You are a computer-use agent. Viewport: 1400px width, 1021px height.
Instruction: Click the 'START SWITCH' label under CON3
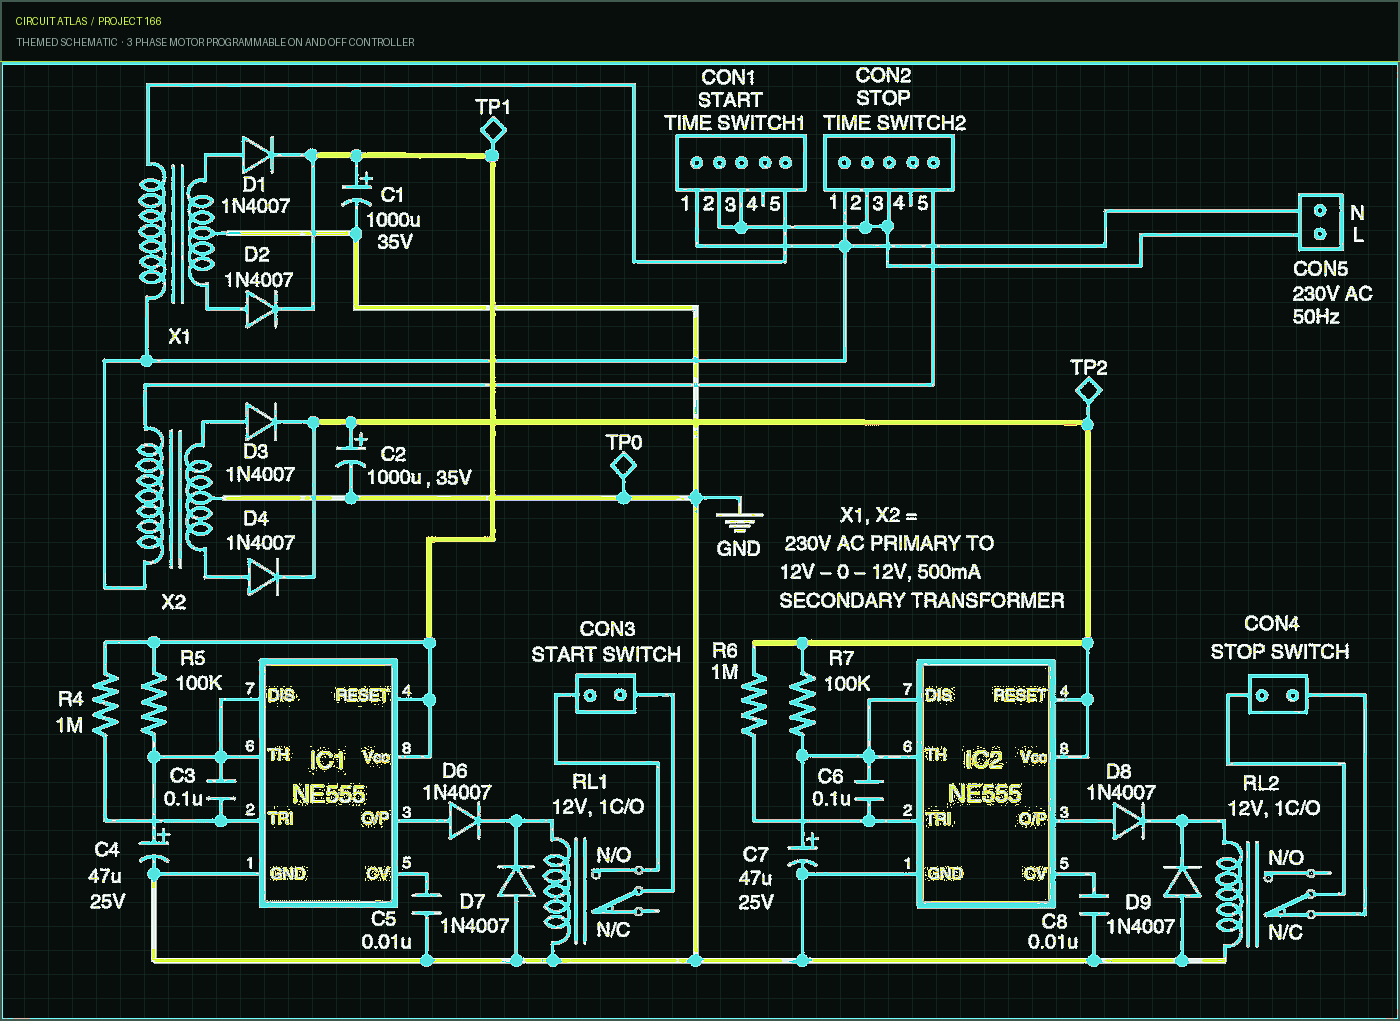(606, 655)
